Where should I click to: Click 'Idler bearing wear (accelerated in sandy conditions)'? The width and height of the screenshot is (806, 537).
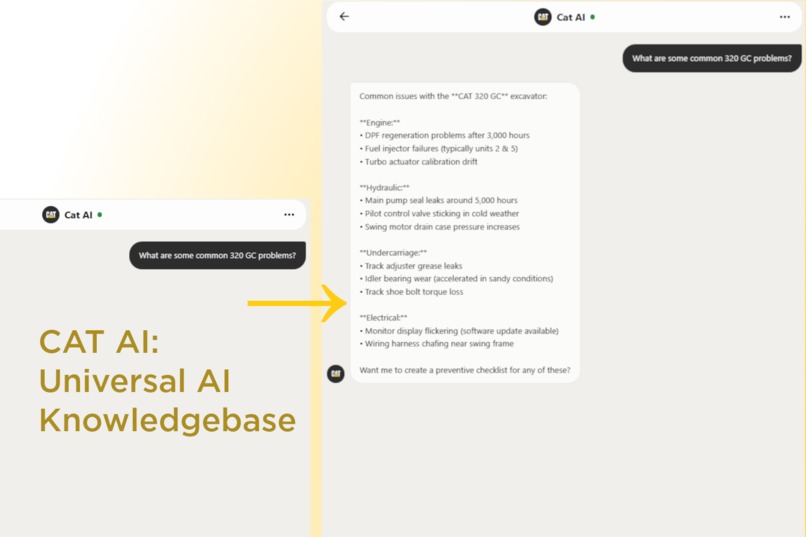456,279
